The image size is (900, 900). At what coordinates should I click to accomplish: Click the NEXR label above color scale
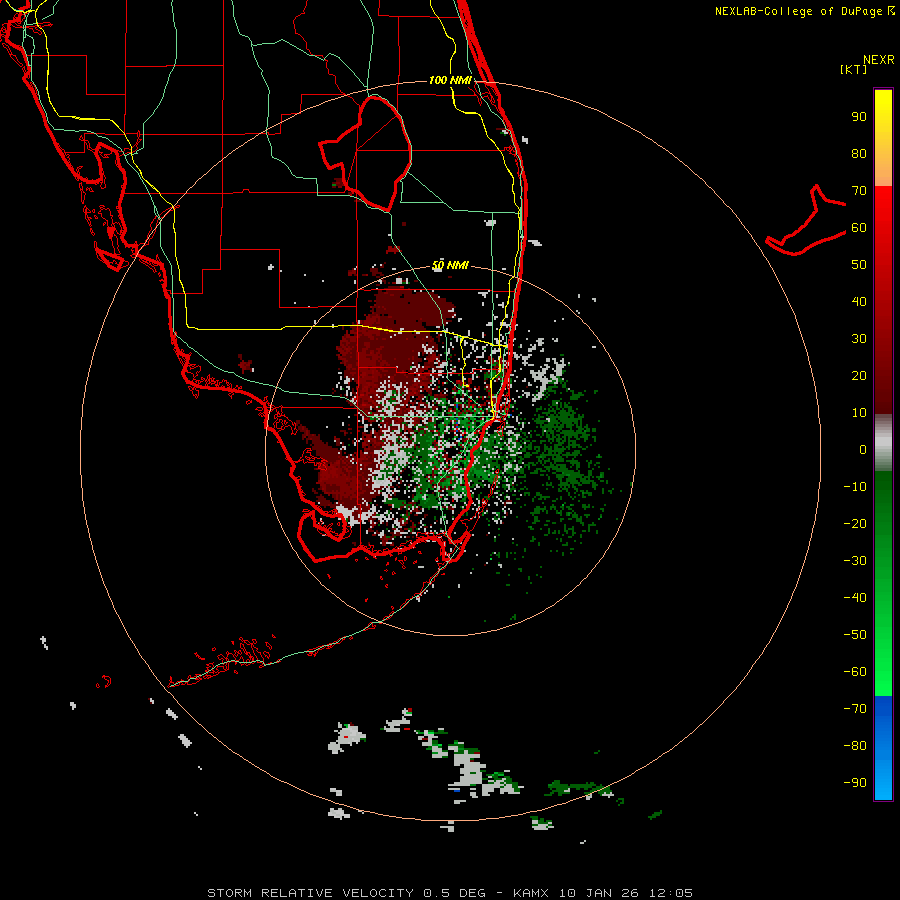[878, 60]
